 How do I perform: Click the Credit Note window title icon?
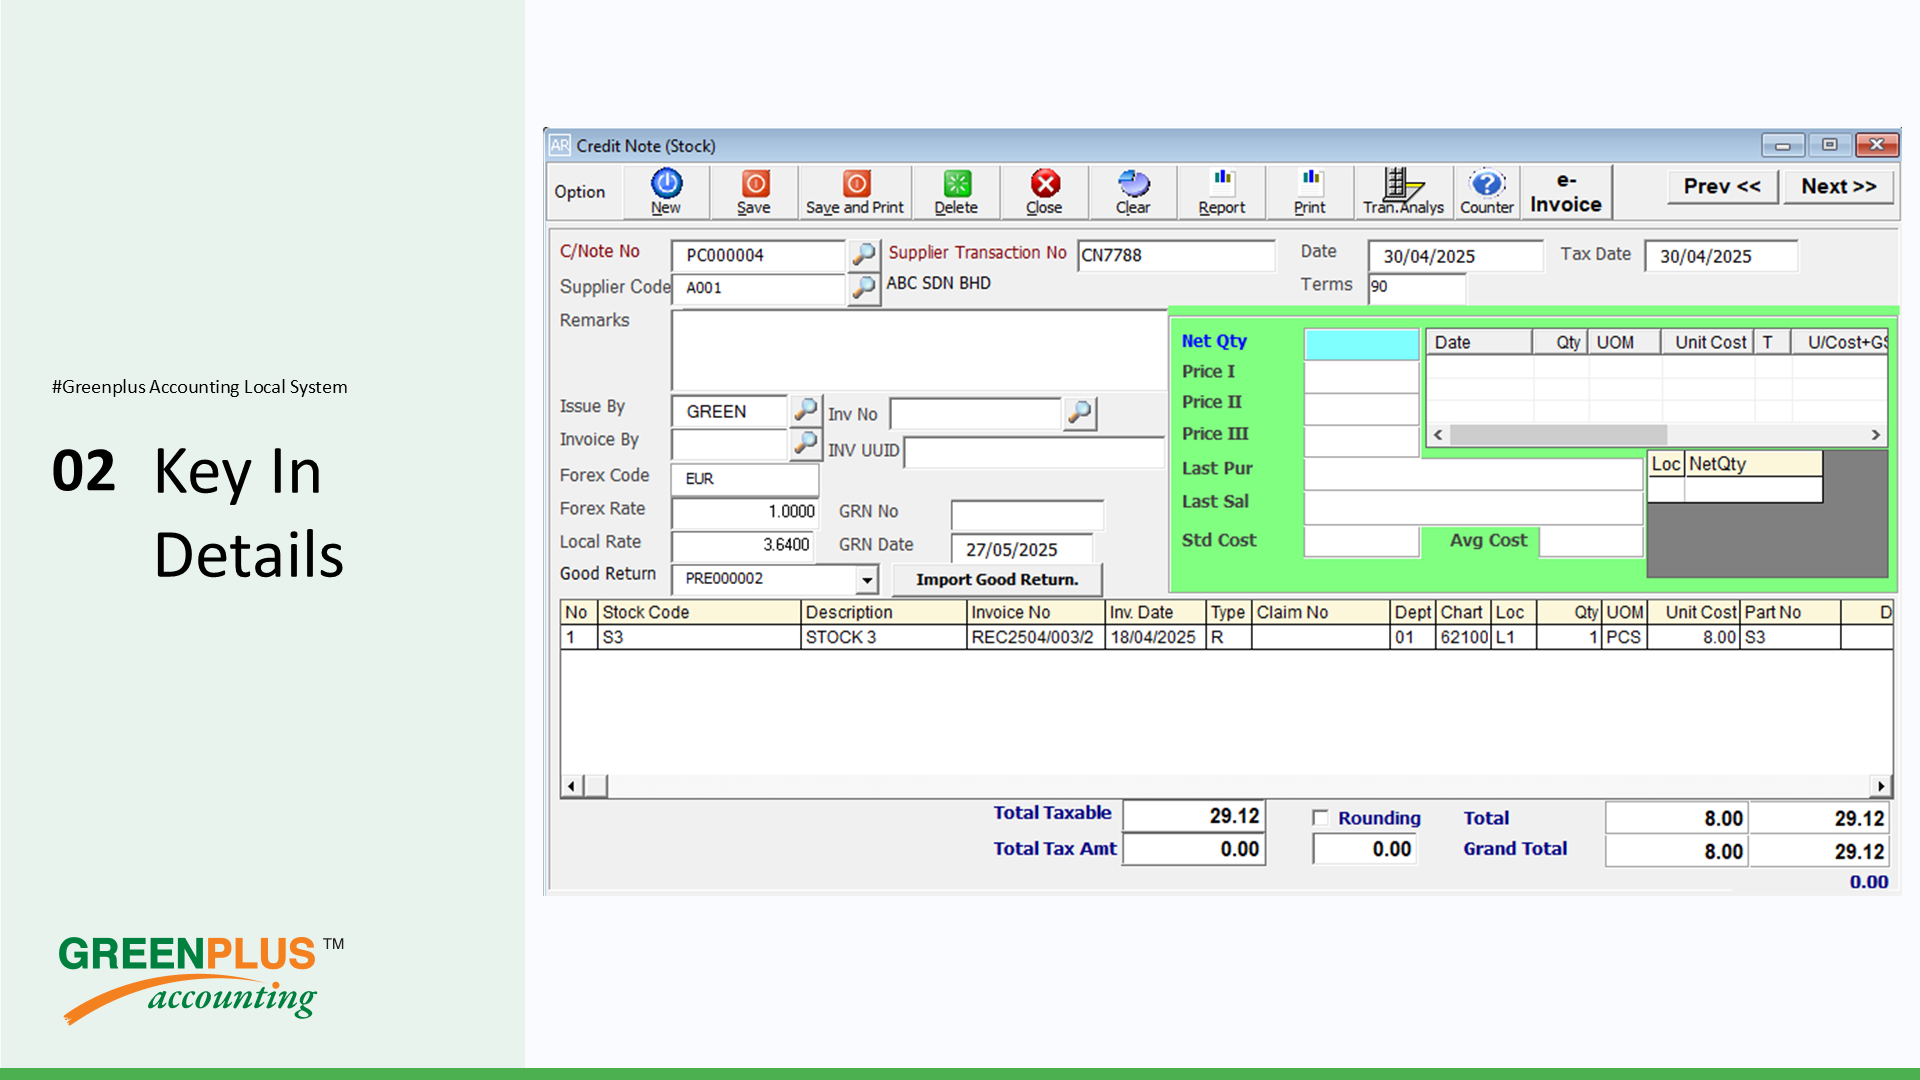[x=559, y=145]
